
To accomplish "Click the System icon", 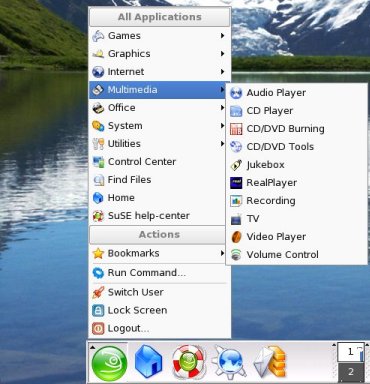I will click(98, 126).
